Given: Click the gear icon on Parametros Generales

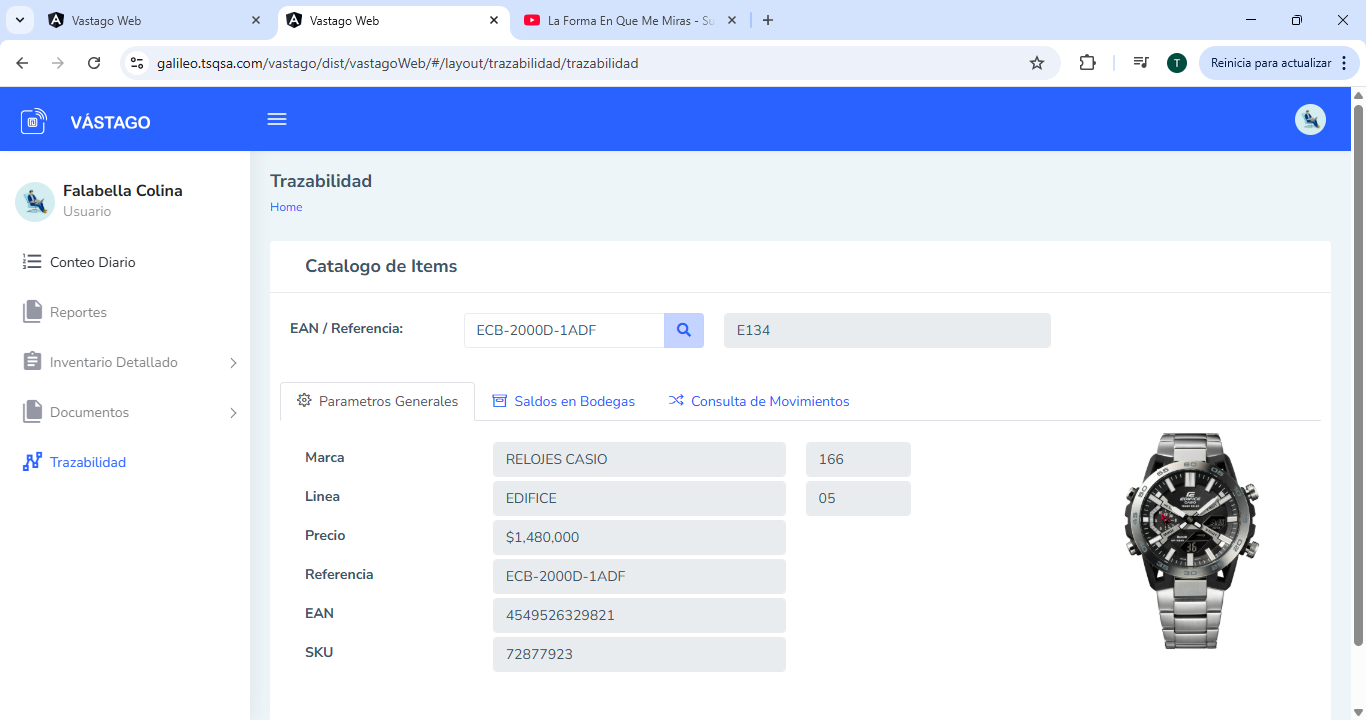Looking at the screenshot, I should 304,400.
